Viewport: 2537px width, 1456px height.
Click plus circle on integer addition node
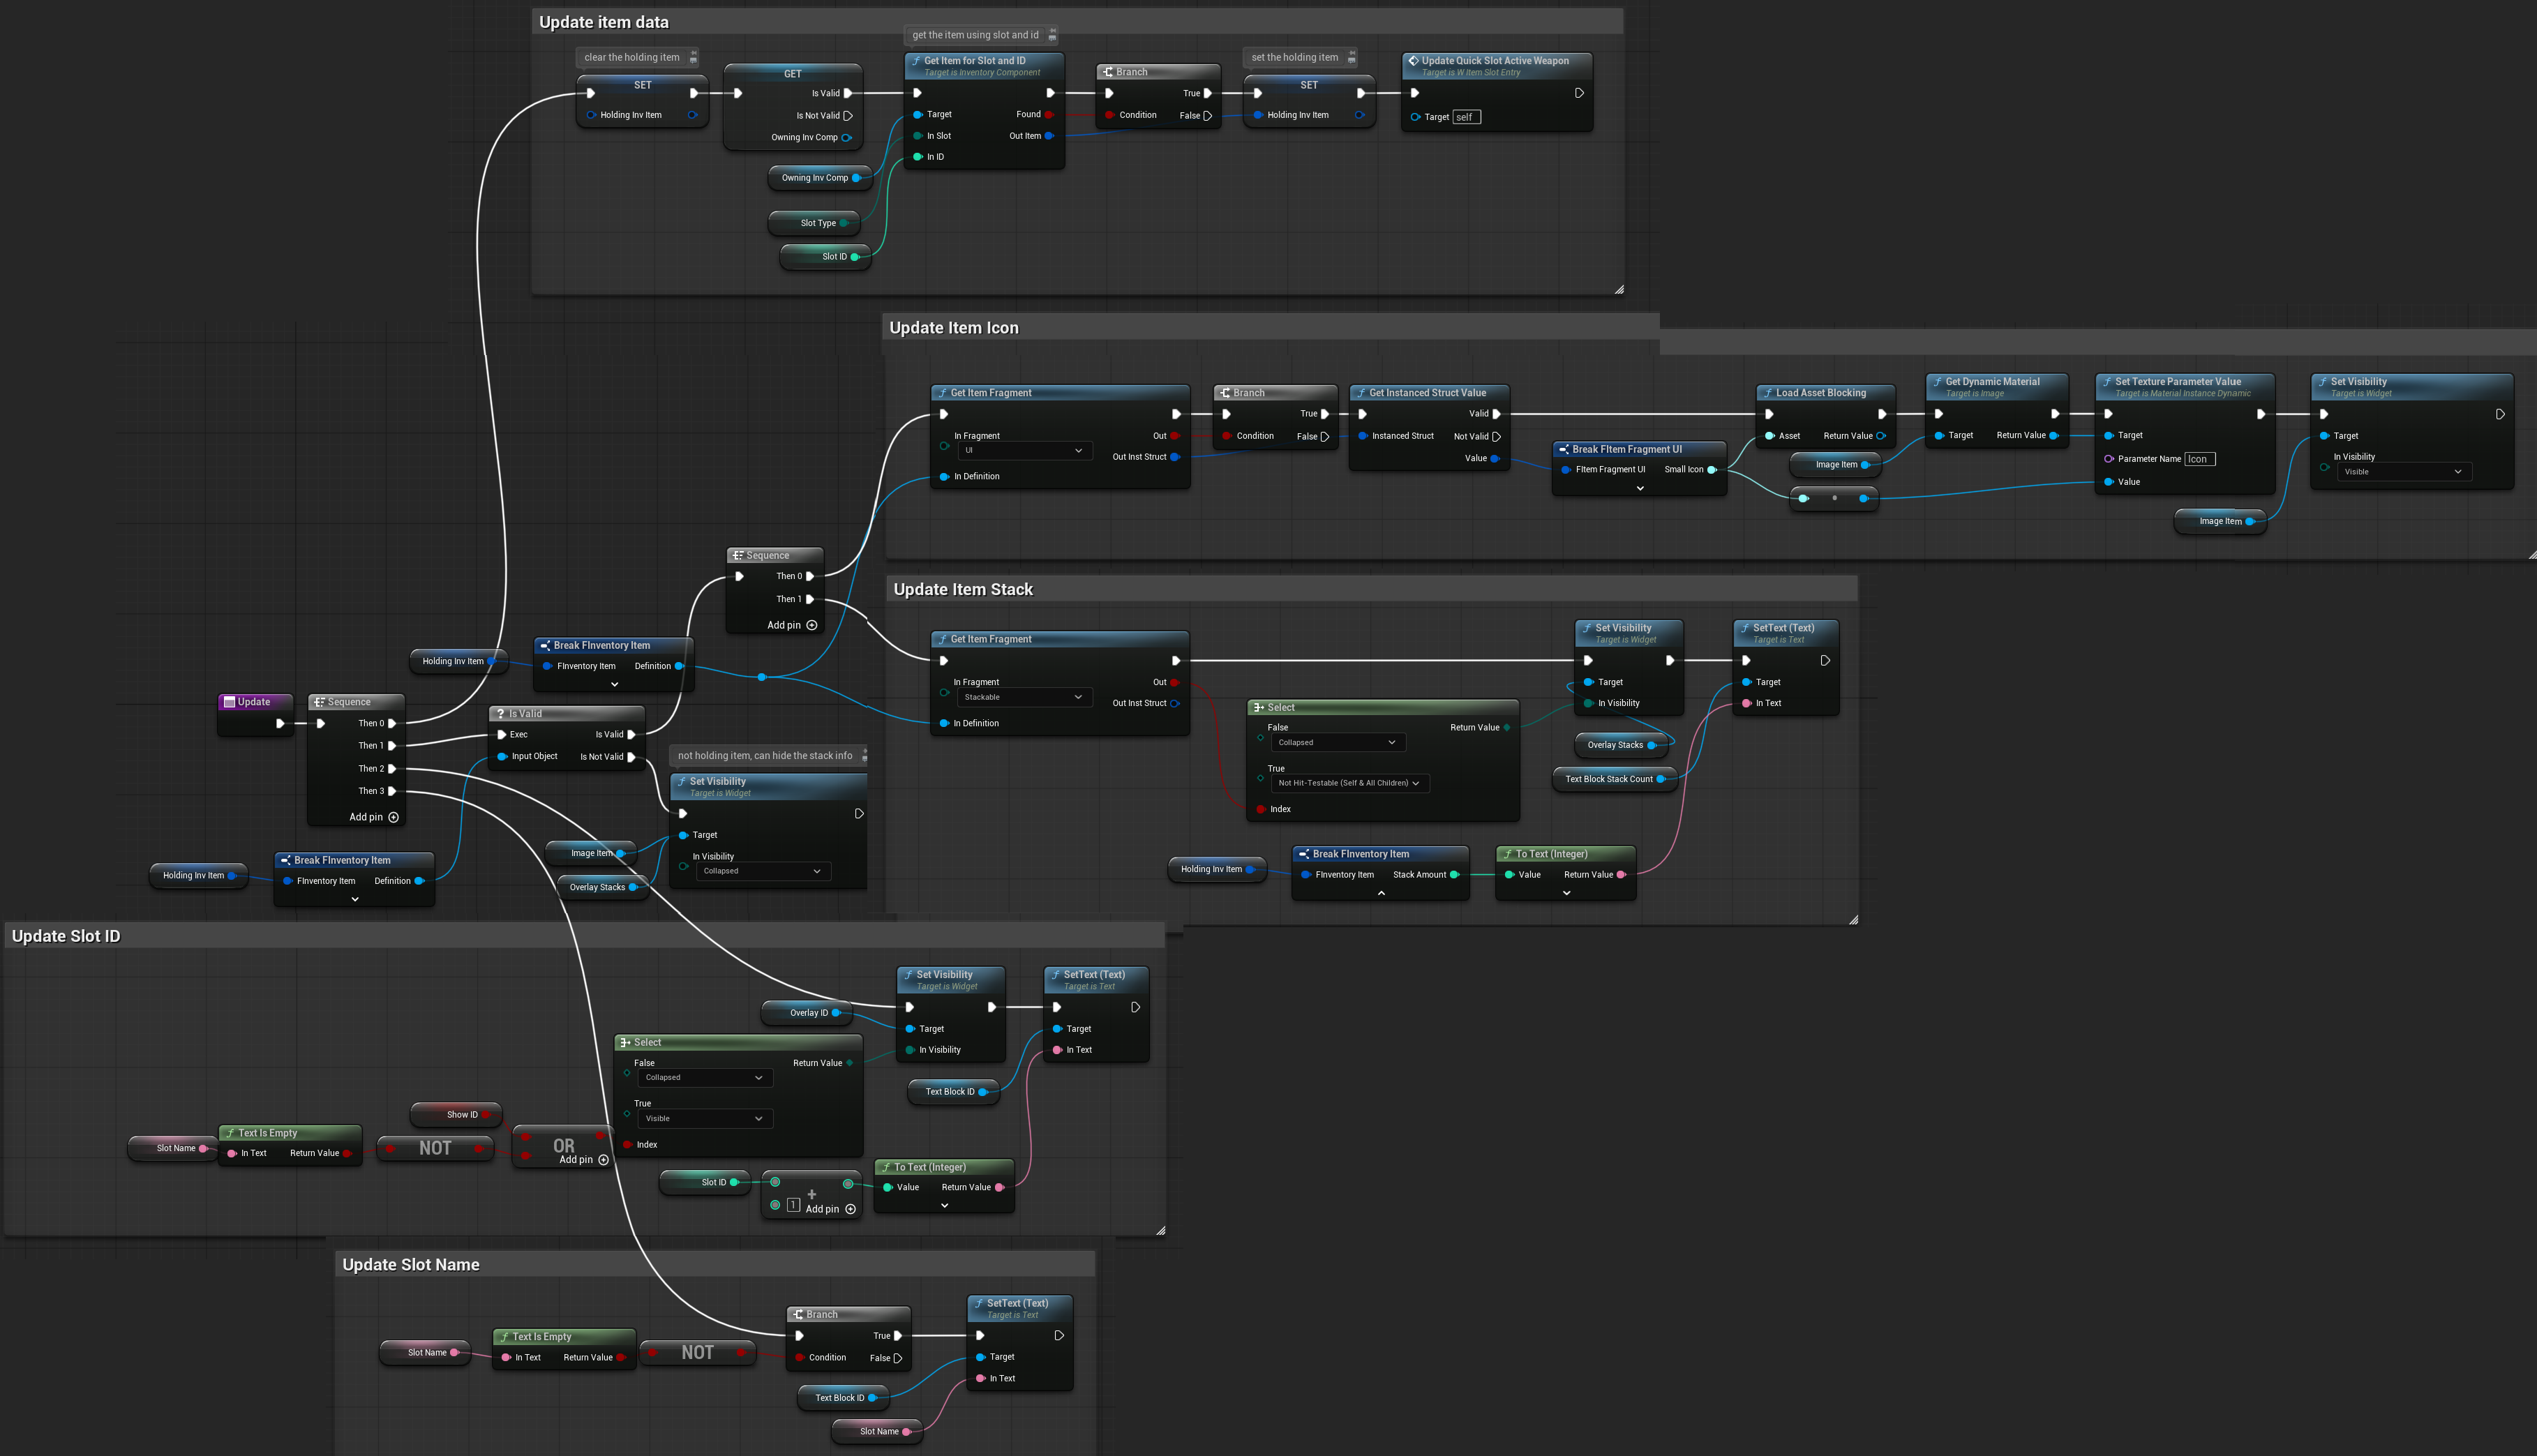tap(850, 1209)
